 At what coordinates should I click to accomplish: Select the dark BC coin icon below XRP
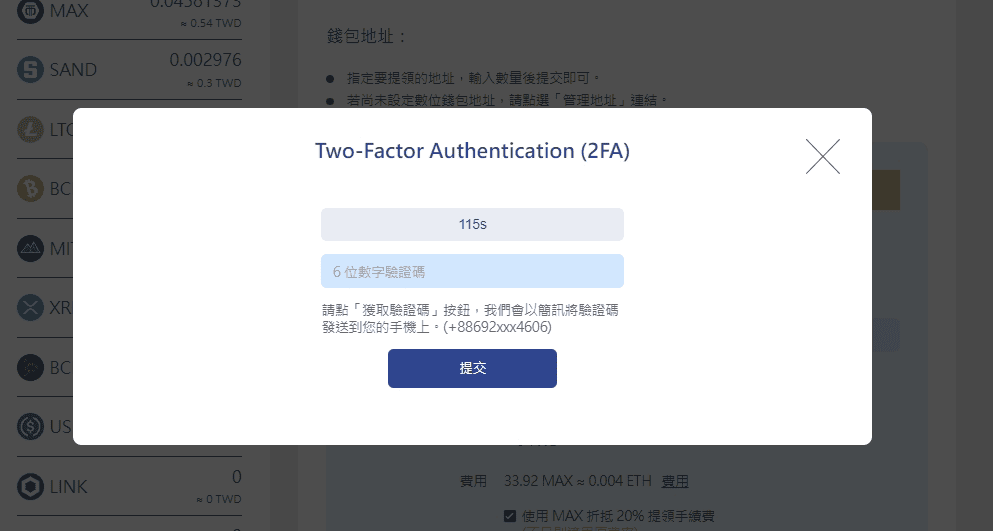pos(30,368)
